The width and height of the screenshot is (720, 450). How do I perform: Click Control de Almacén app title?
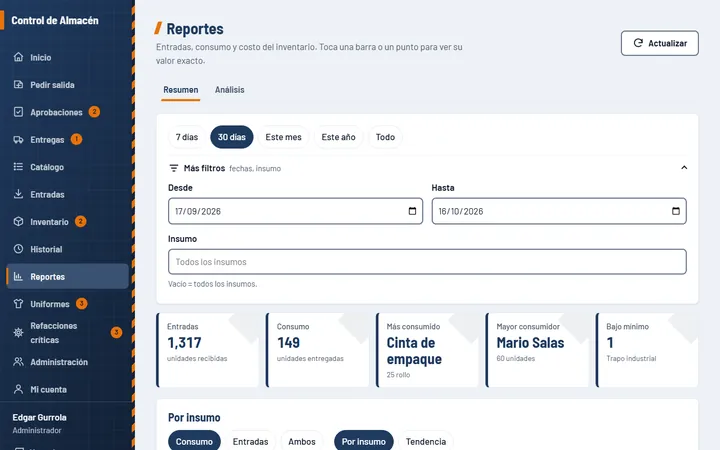tap(55, 21)
